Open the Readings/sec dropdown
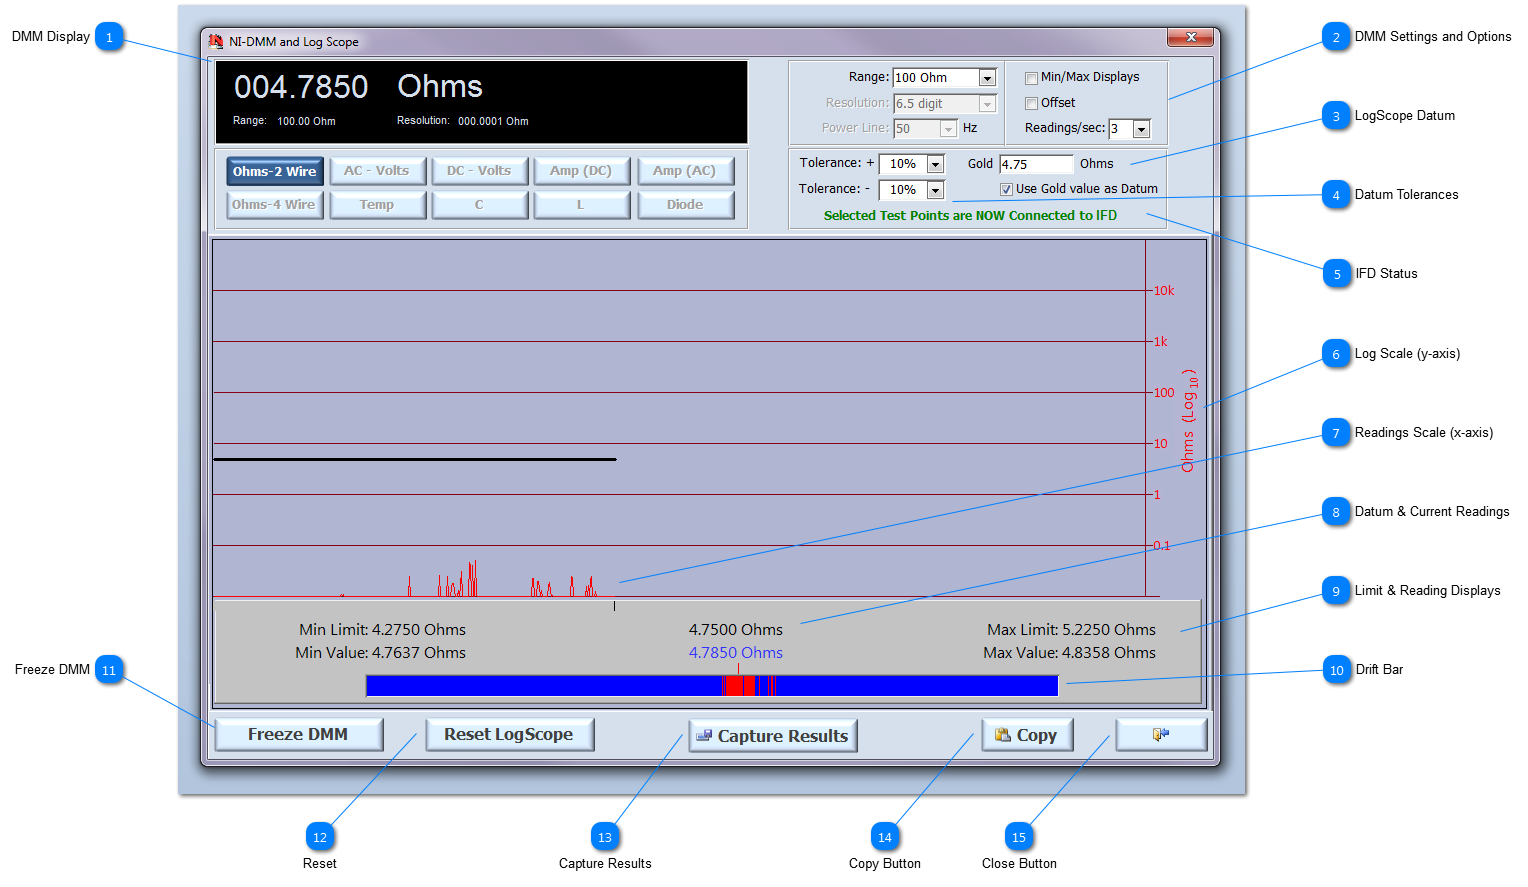This screenshot has width=1528, height=887. click(1140, 129)
